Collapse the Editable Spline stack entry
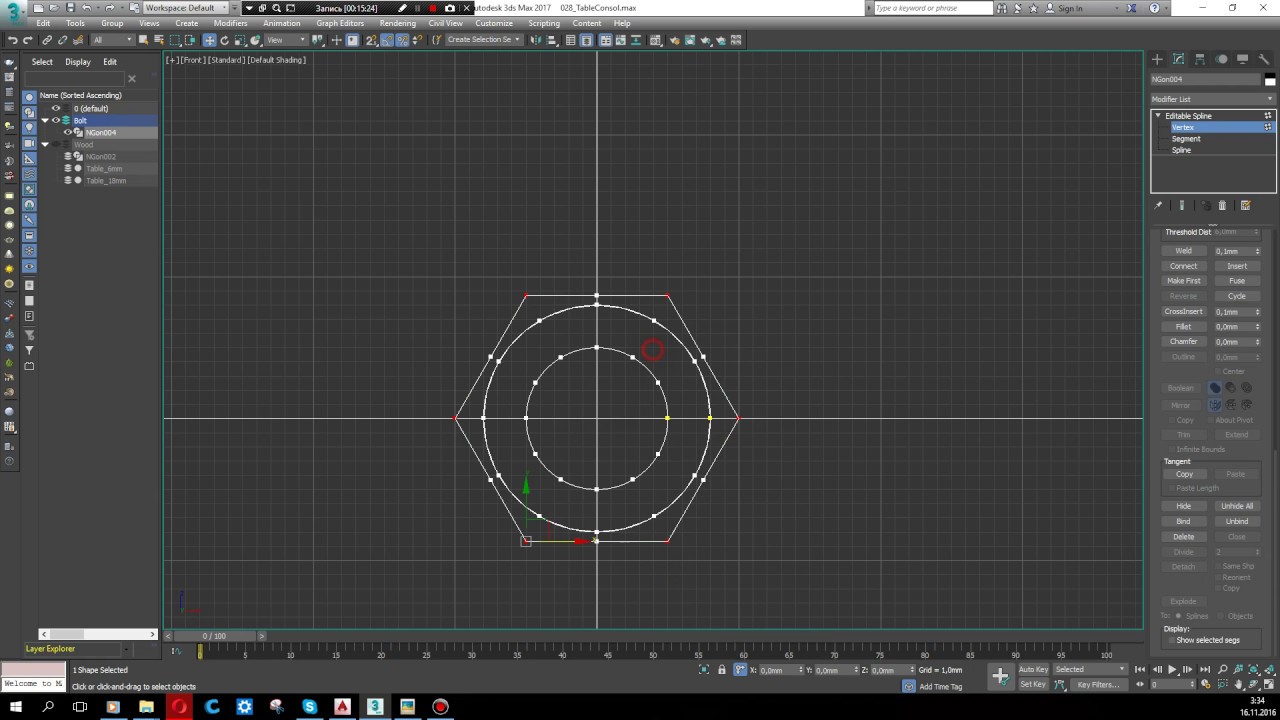Image resolution: width=1280 pixels, height=720 pixels. pyautogui.click(x=1158, y=116)
